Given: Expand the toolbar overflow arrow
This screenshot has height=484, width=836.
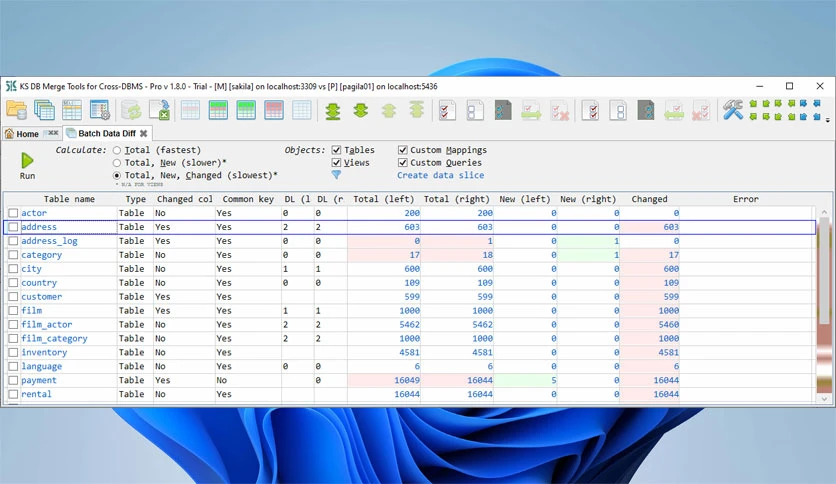Looking at the screenshot, I should click(x=827, y=120).
